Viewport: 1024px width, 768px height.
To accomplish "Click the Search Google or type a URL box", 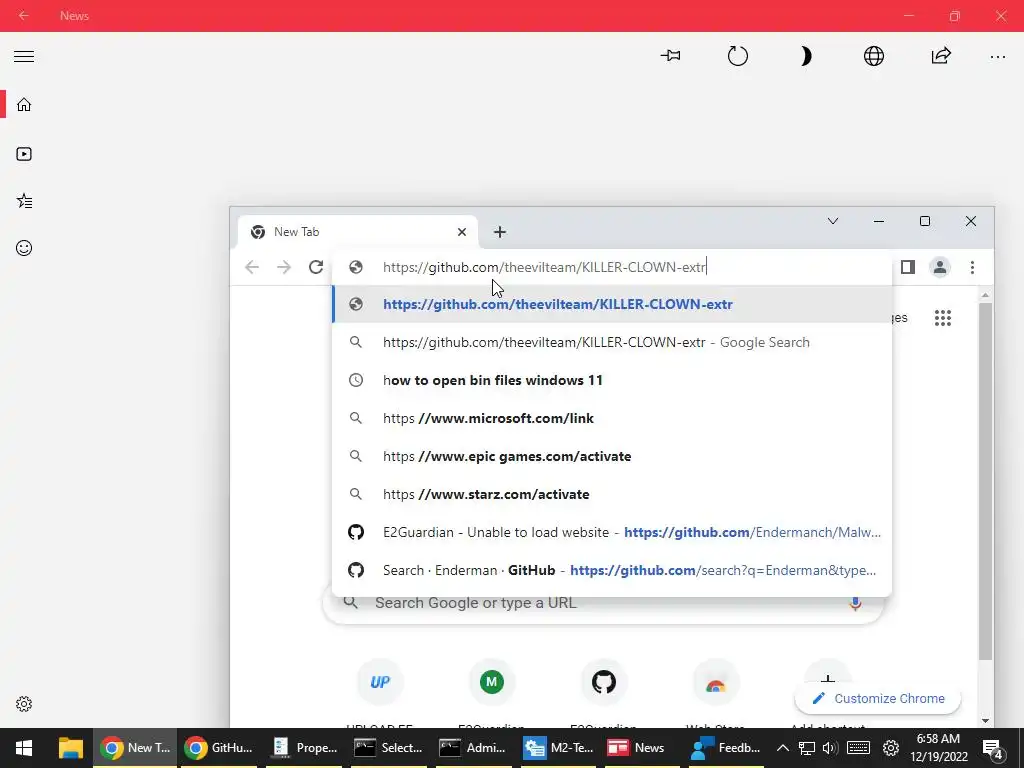I will [x=603, y=603].
